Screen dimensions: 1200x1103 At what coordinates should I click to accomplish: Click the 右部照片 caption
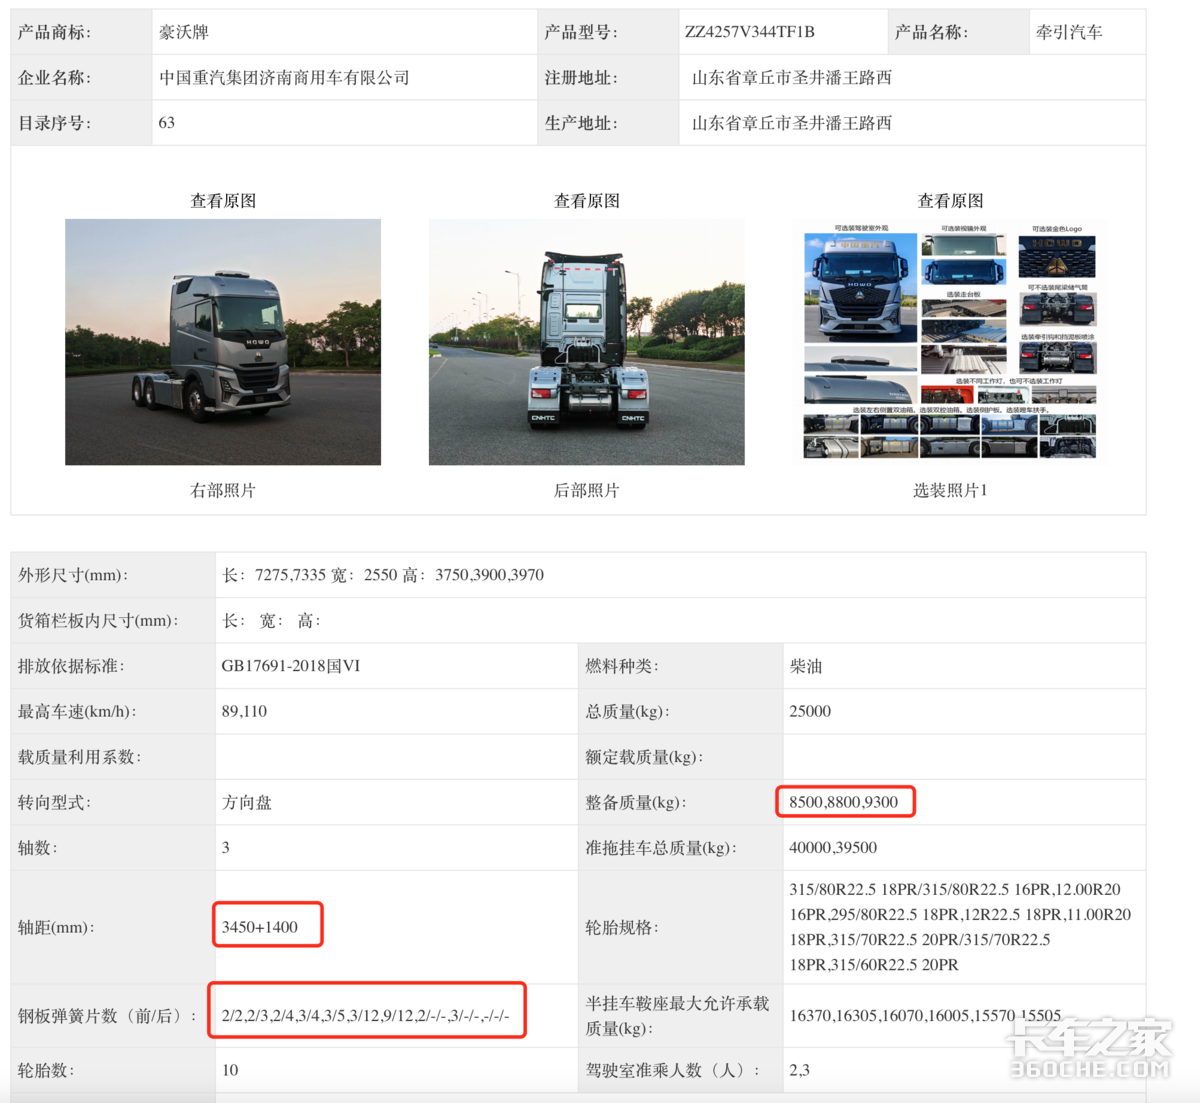click(x=223, y=490)
